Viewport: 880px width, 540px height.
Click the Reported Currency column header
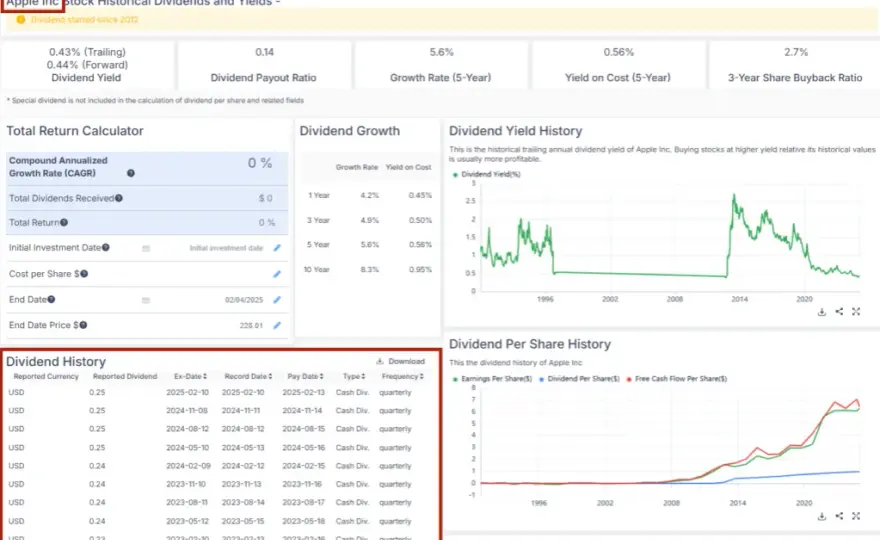(46, 377)
